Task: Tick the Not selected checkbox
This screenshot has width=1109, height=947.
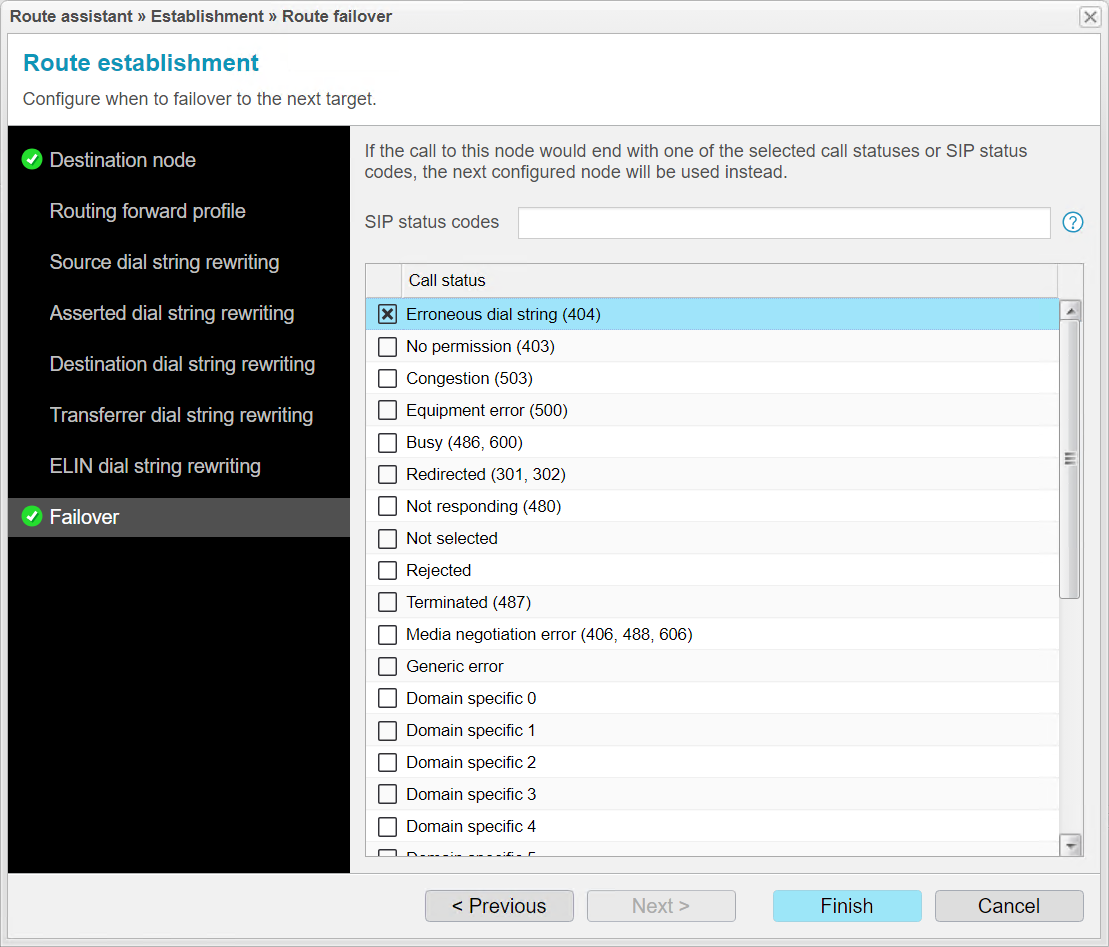Action: (x=388, y=538)
